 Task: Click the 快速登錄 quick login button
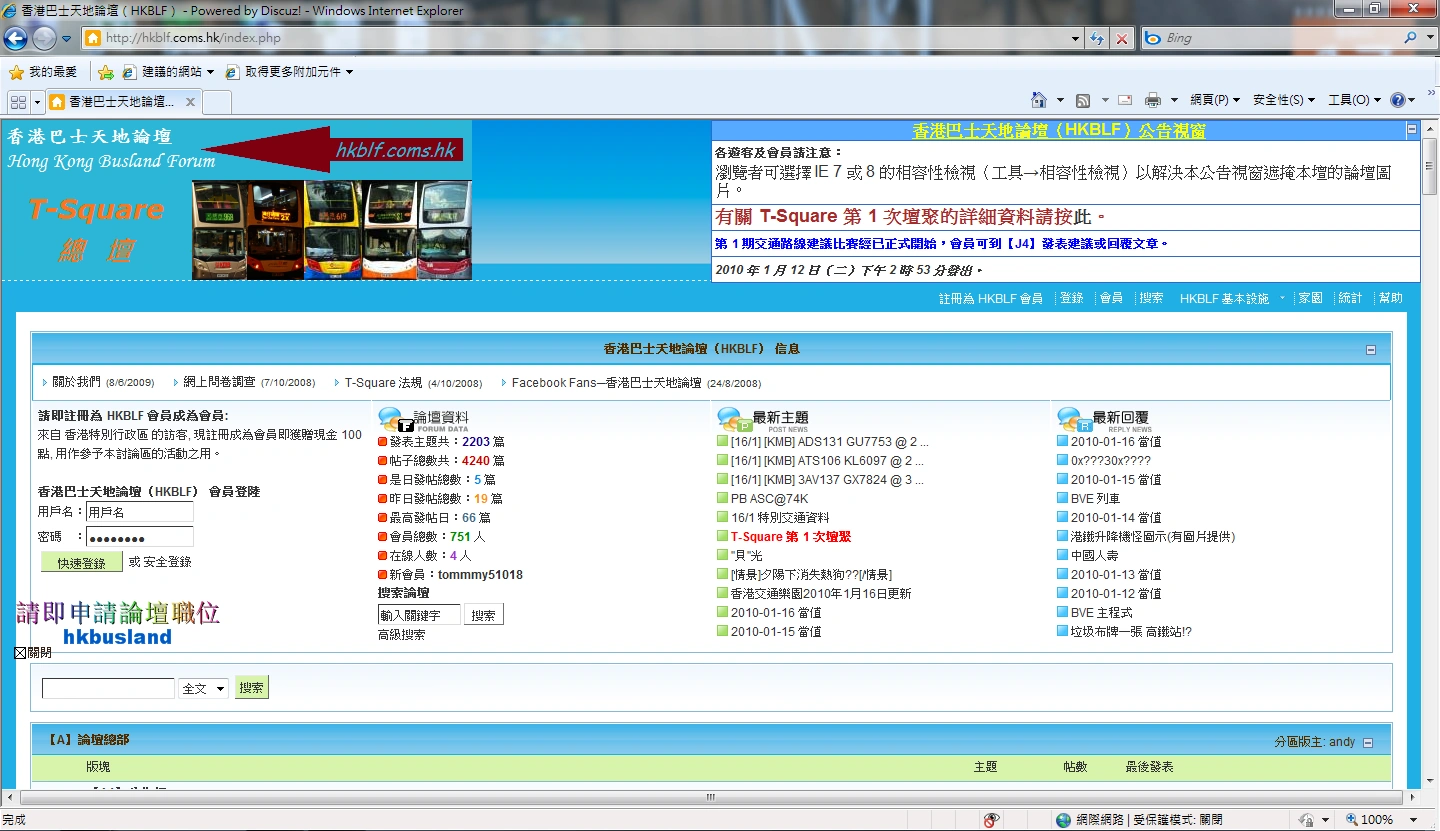tap(82, 562)
